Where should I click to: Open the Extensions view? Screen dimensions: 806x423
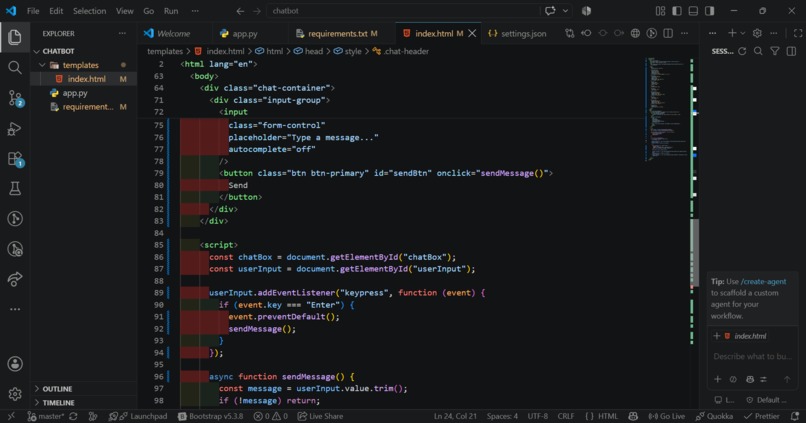pyautogui.click(x=15, y=159)
